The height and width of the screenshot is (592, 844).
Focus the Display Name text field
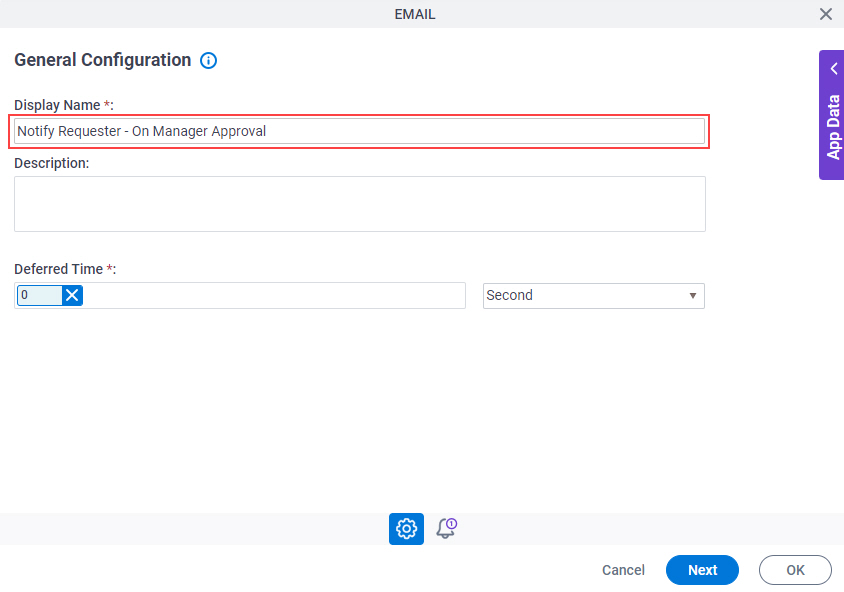359,131
